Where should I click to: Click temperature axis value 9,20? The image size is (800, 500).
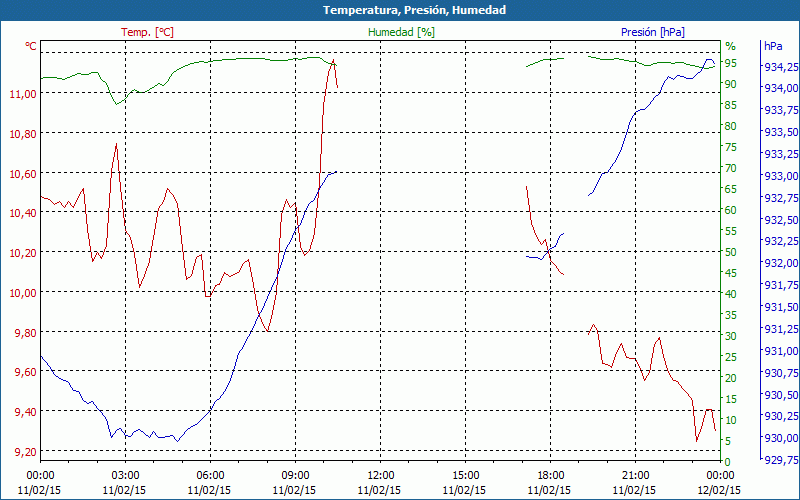(25, 452)
